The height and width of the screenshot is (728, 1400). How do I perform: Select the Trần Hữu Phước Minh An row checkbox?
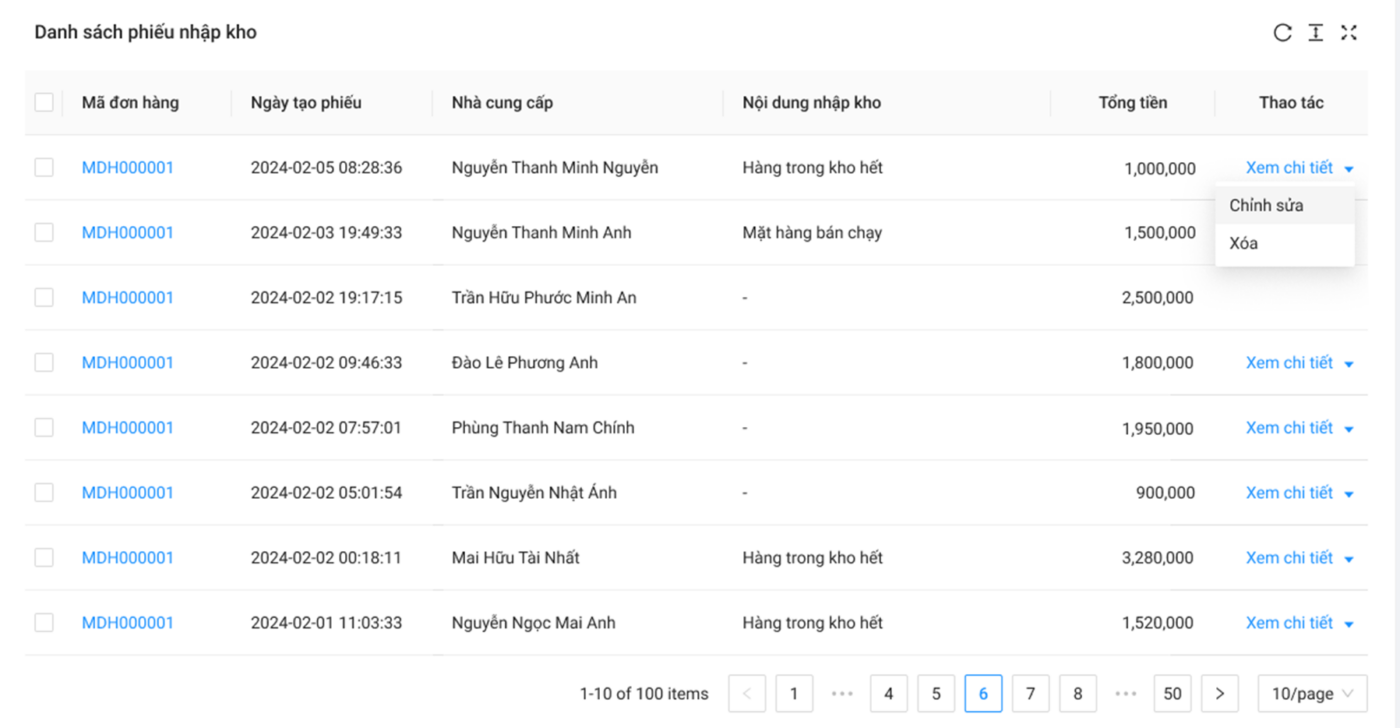coord(44,297)
